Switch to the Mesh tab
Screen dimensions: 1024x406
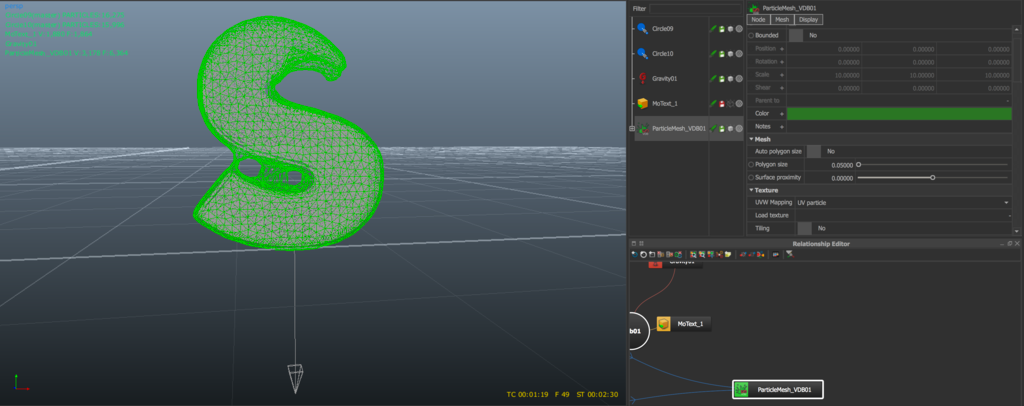(x=782, y=20)
